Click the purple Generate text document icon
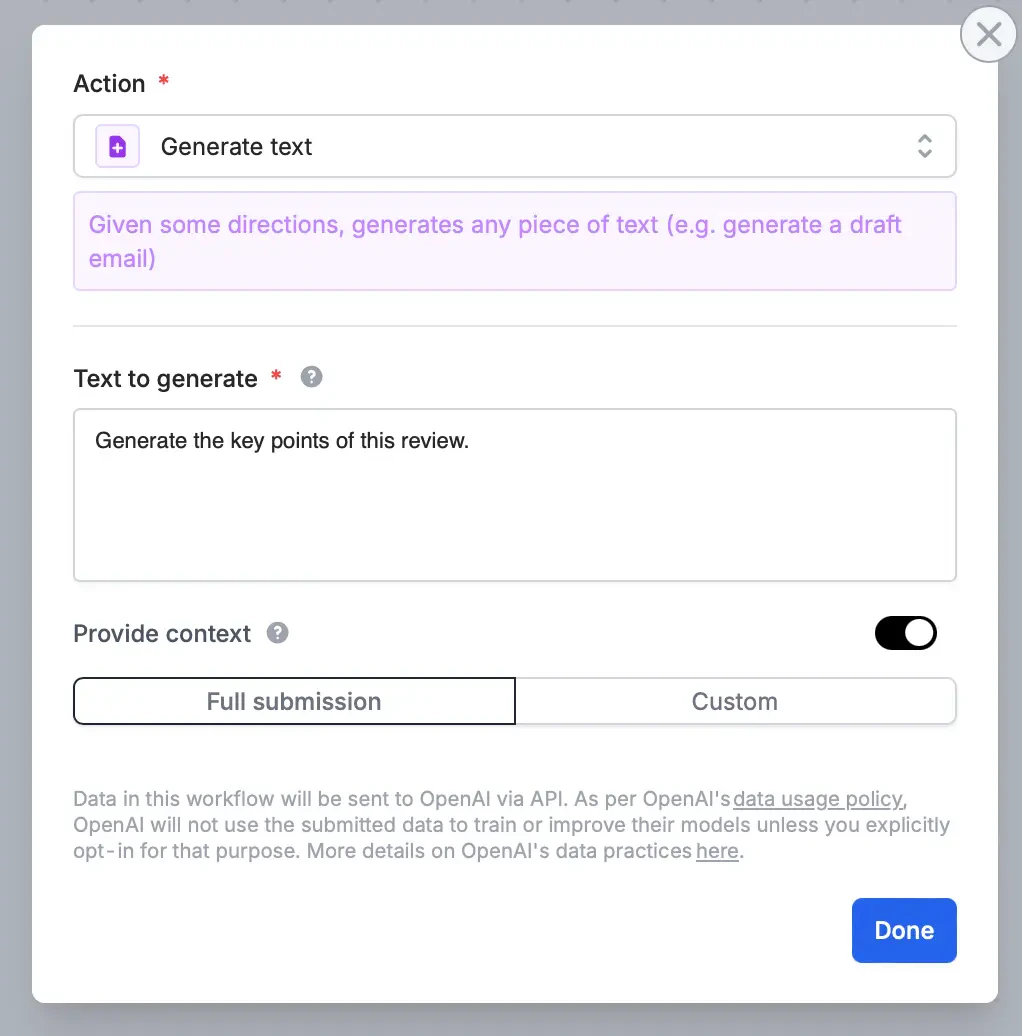The image size is (1022, 1036). point(117,146)
